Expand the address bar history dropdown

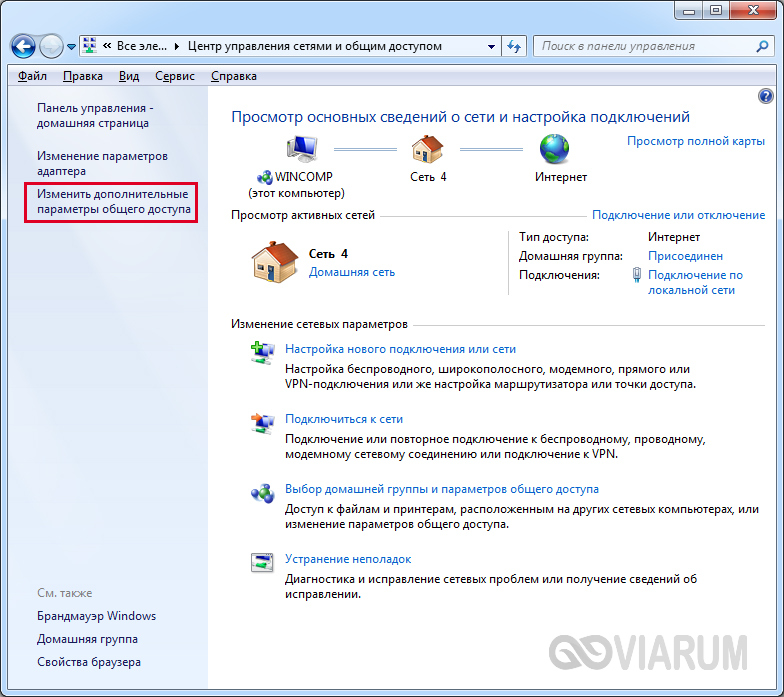tap(490, 46)
